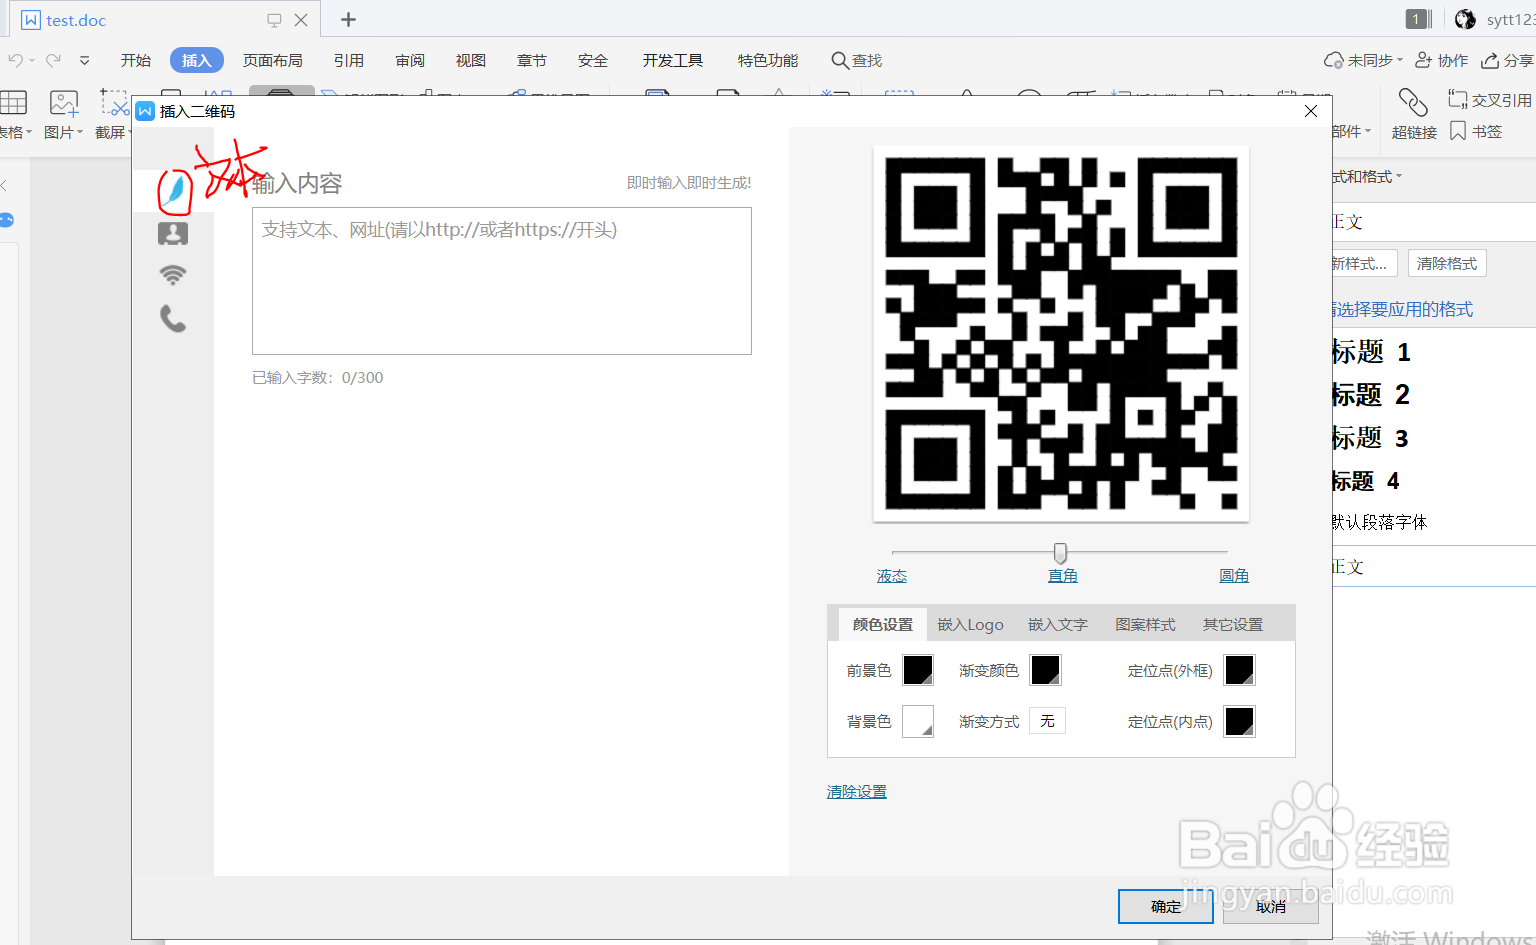Click the 确定 button
1536x945 pixels.
(1166, 906)
